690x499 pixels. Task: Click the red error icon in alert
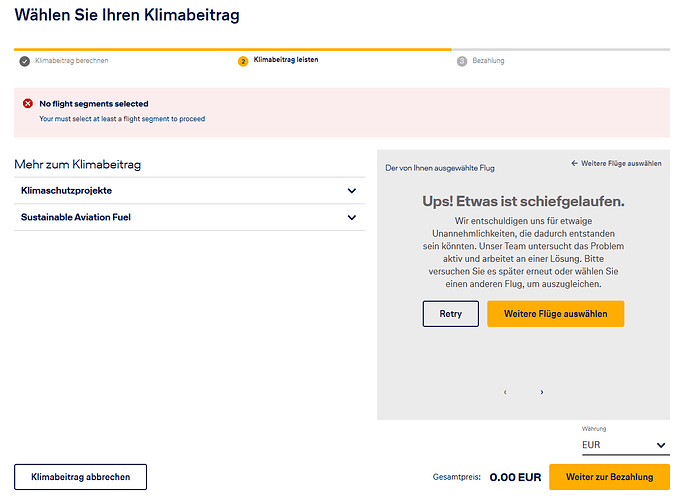(26, 104)
